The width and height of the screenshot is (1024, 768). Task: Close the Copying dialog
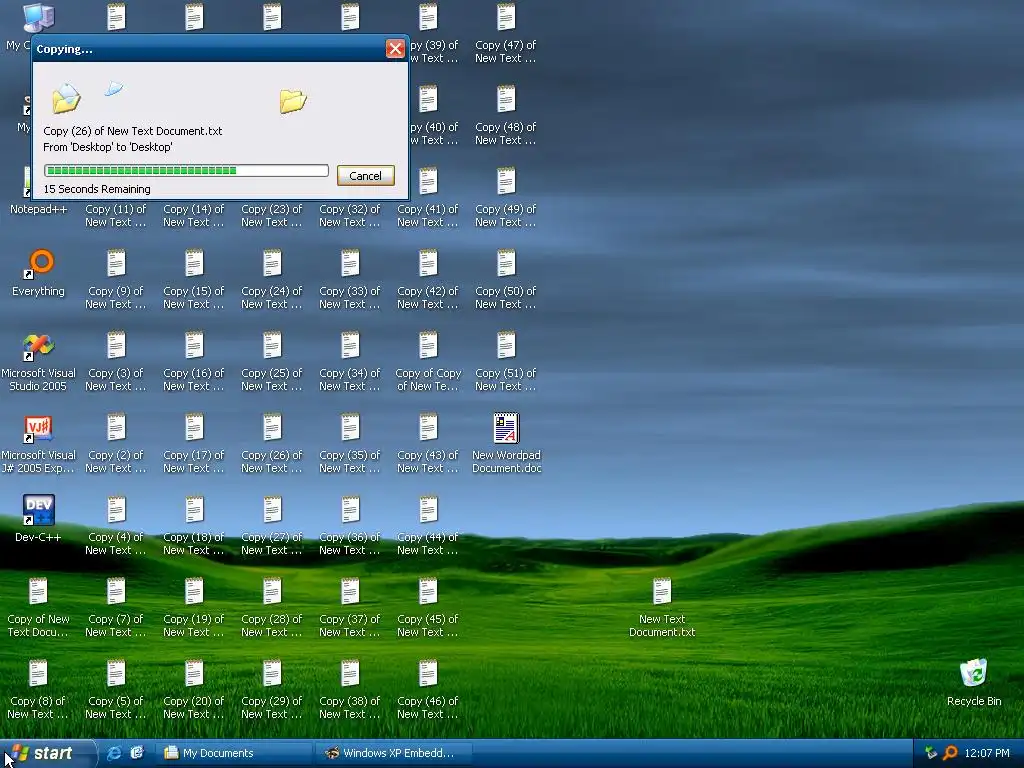(x=395, y=49)
